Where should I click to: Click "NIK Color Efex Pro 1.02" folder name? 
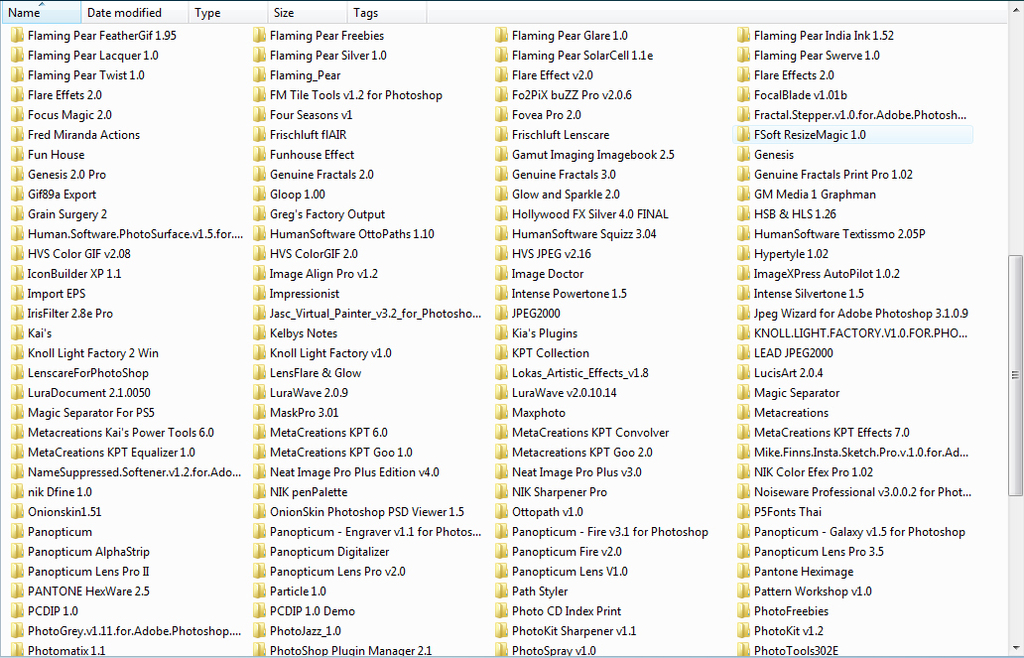click(813, 472)
